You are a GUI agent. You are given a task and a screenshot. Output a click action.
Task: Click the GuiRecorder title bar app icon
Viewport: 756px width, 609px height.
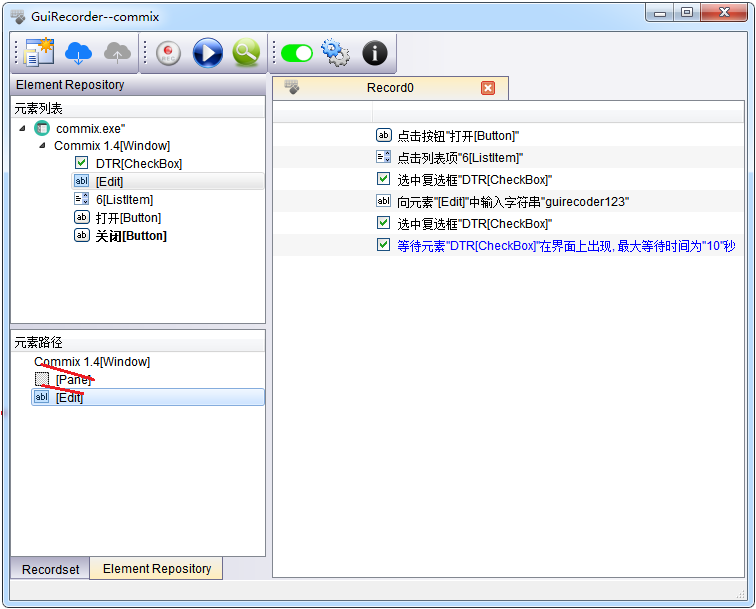18,16
